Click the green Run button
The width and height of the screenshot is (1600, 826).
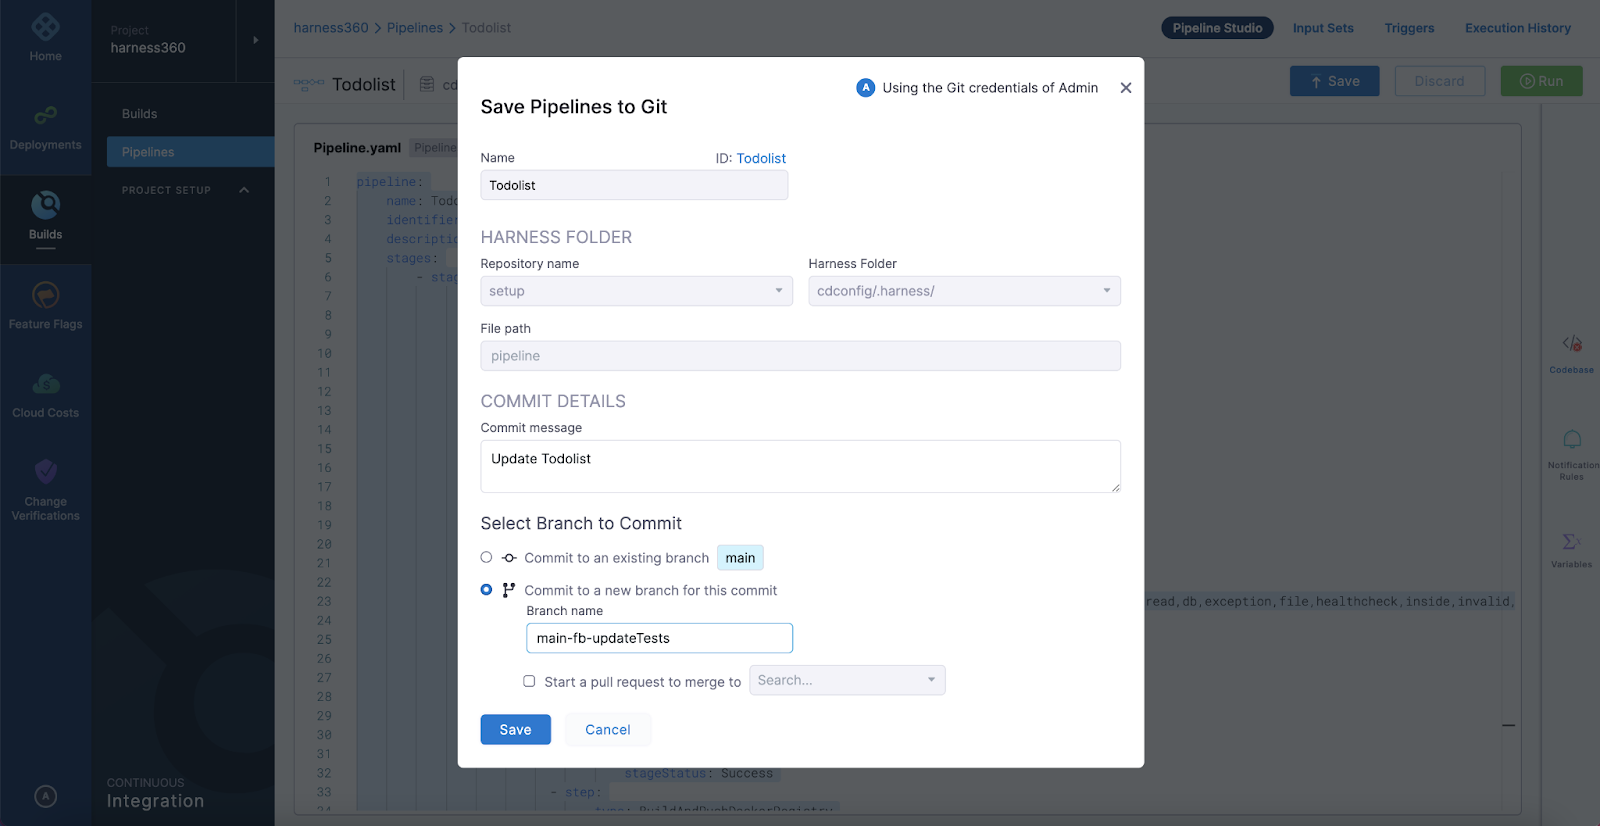(x=1541, y=81)
